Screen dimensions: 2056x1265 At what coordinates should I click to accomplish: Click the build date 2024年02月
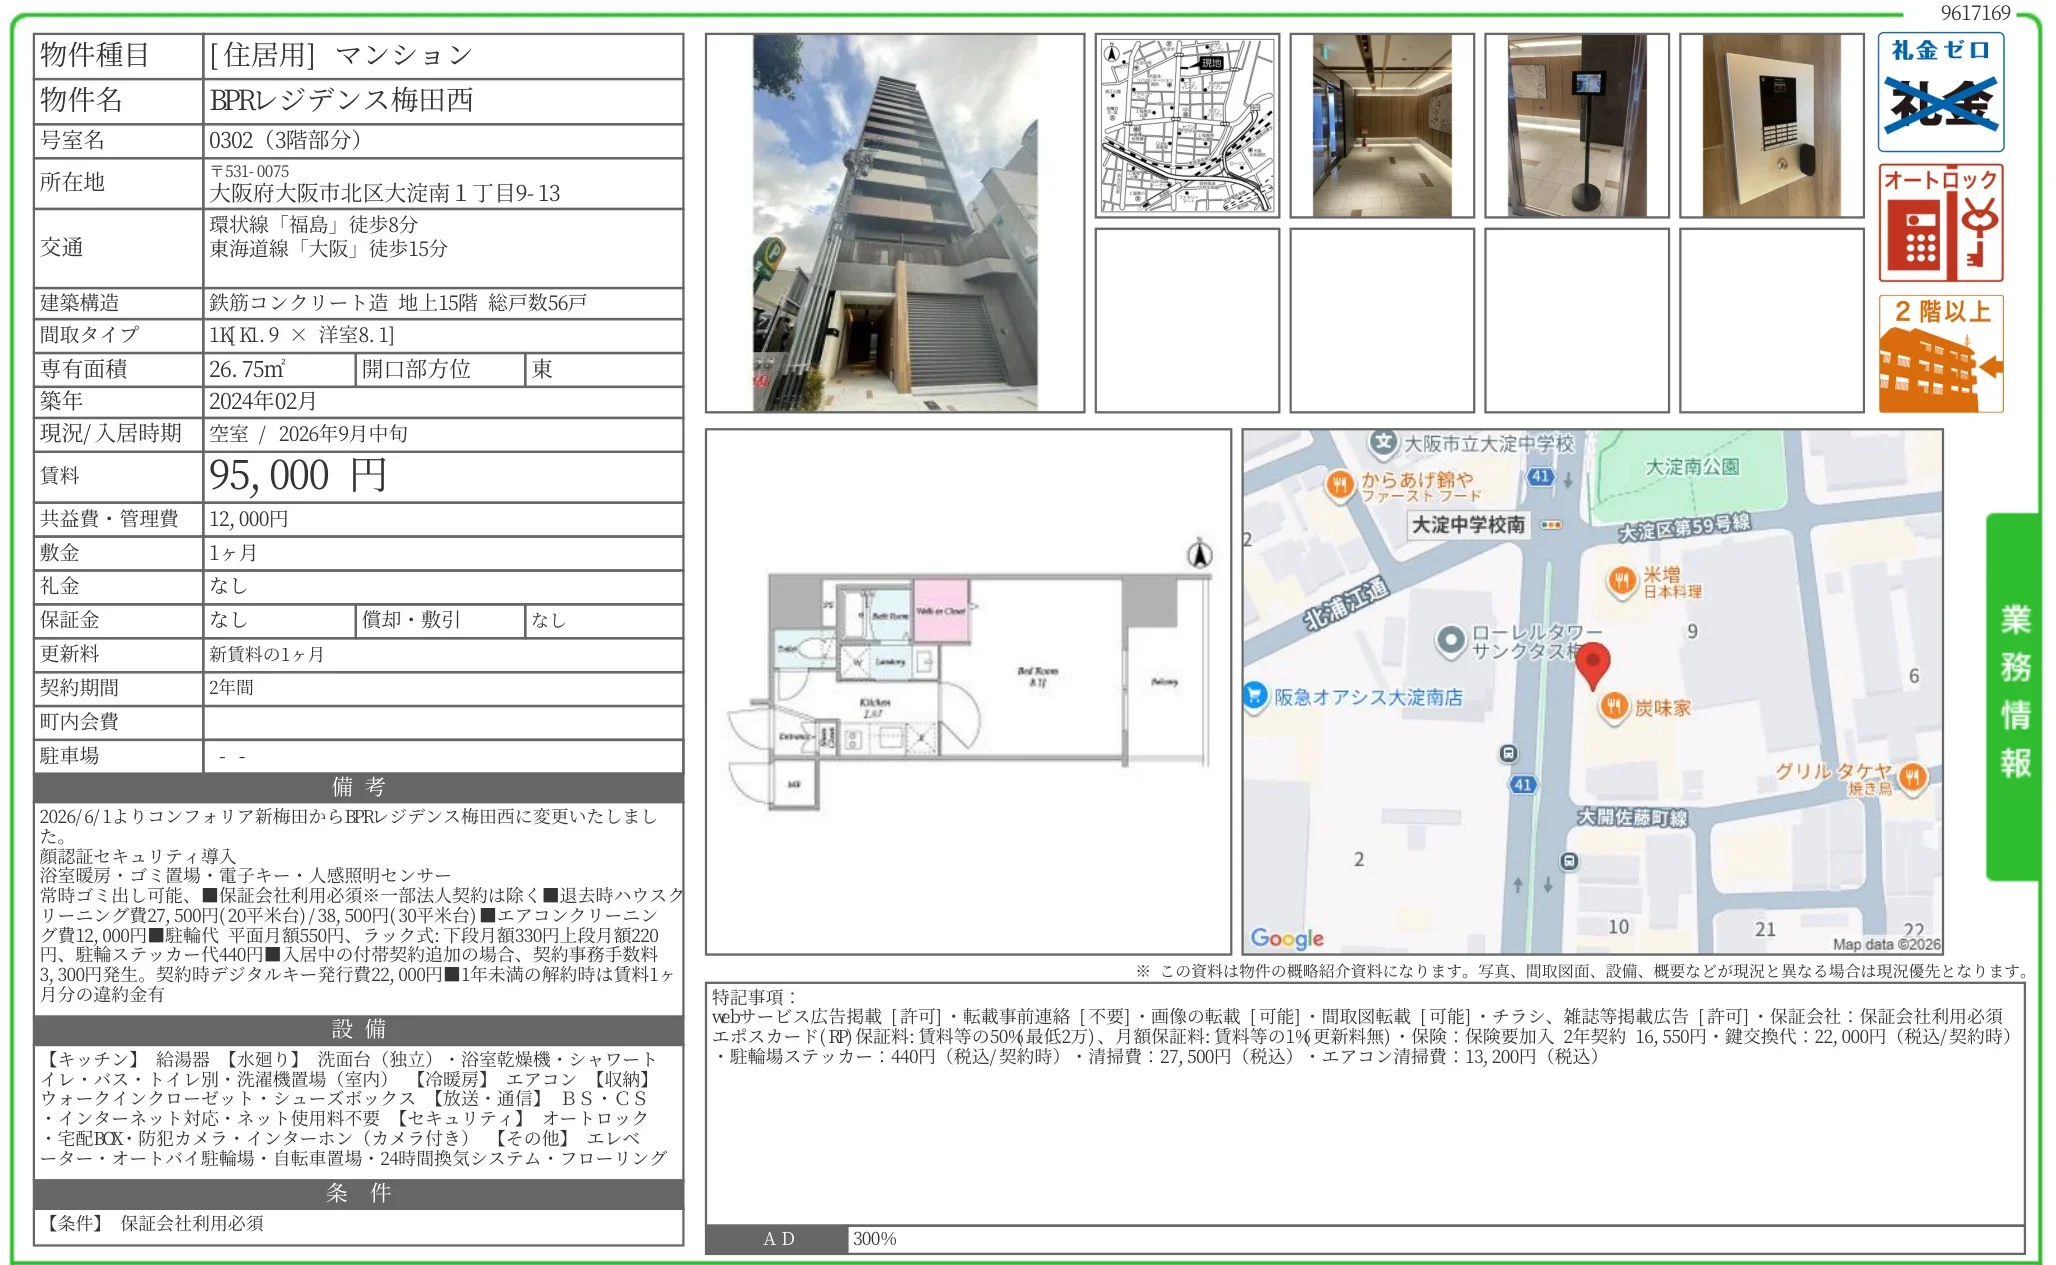263,401
